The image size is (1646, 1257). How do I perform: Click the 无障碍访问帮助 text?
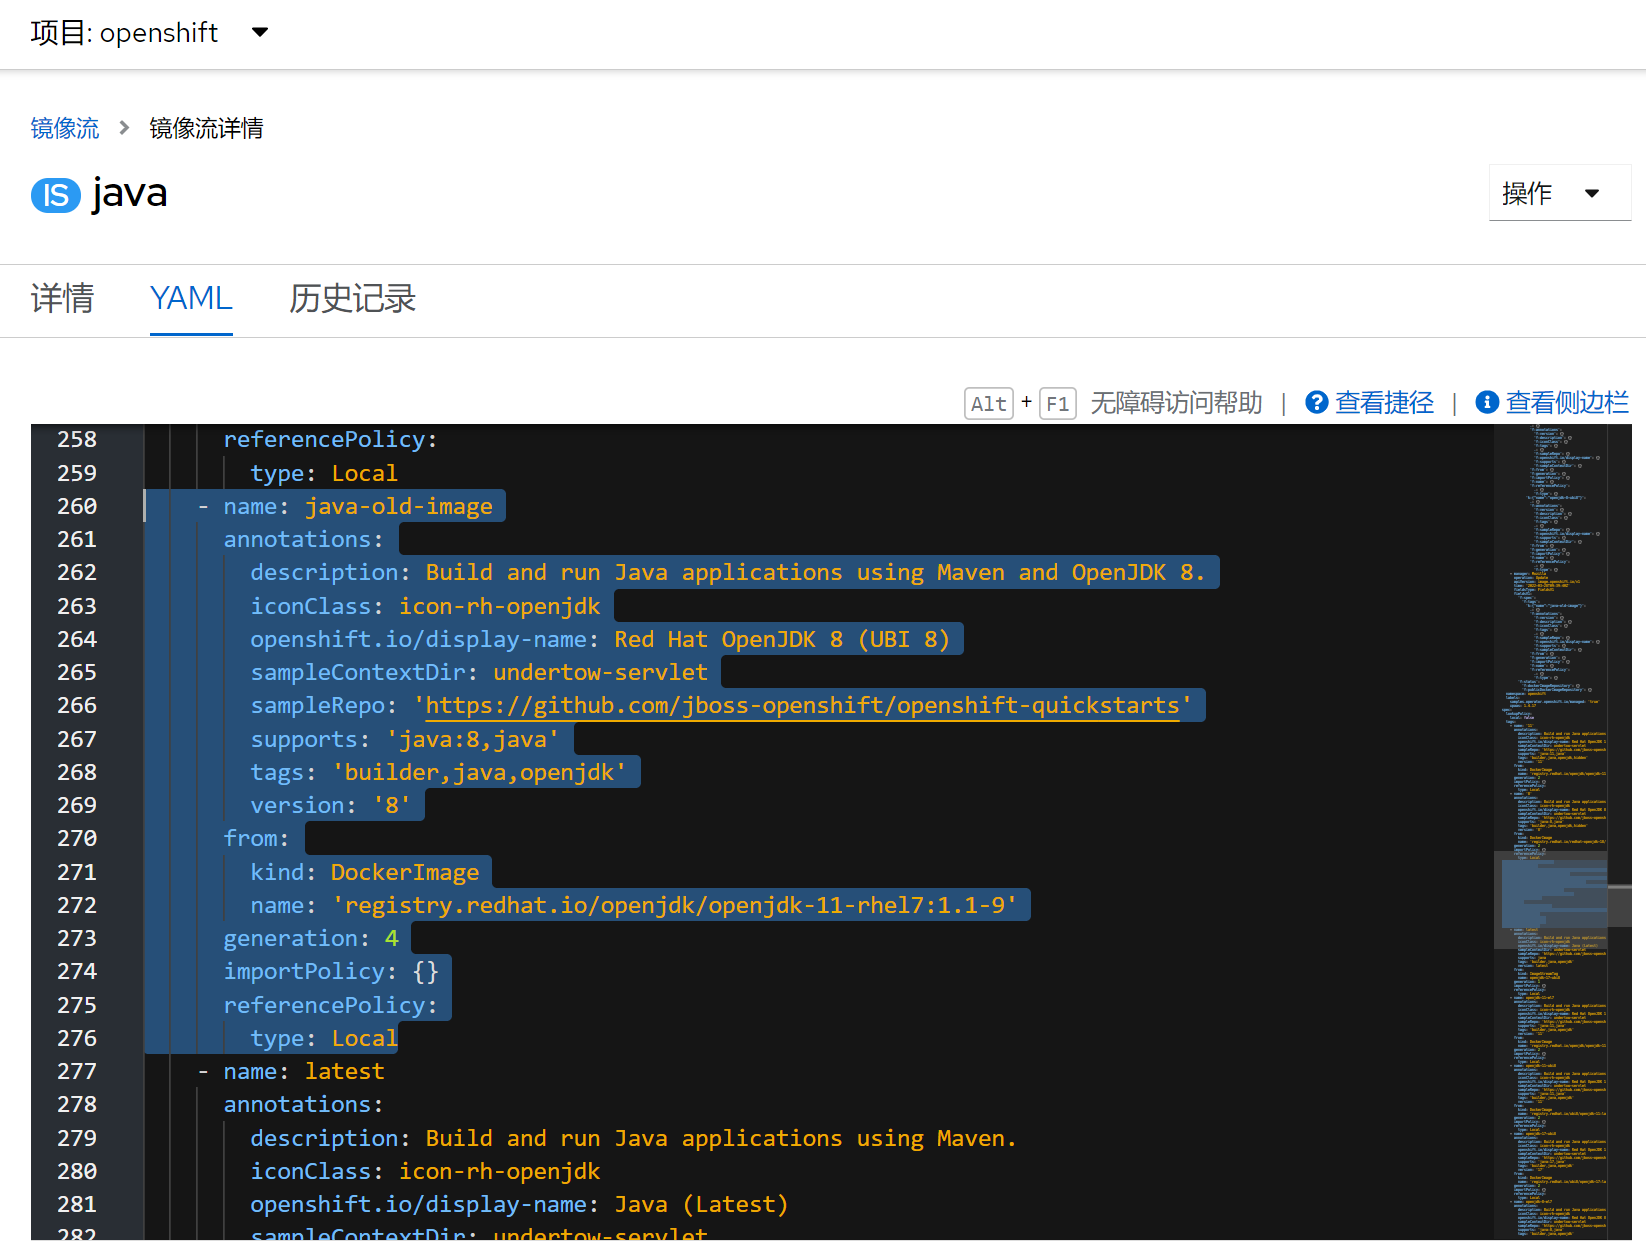(x=1176, y=403)
